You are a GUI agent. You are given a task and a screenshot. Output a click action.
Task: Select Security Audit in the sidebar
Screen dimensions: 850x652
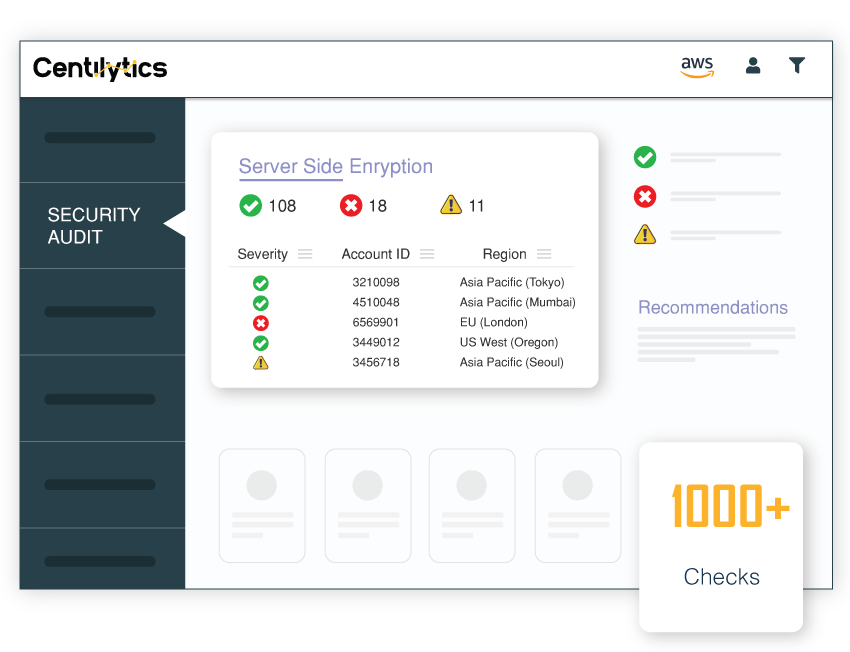click(94, 226)
